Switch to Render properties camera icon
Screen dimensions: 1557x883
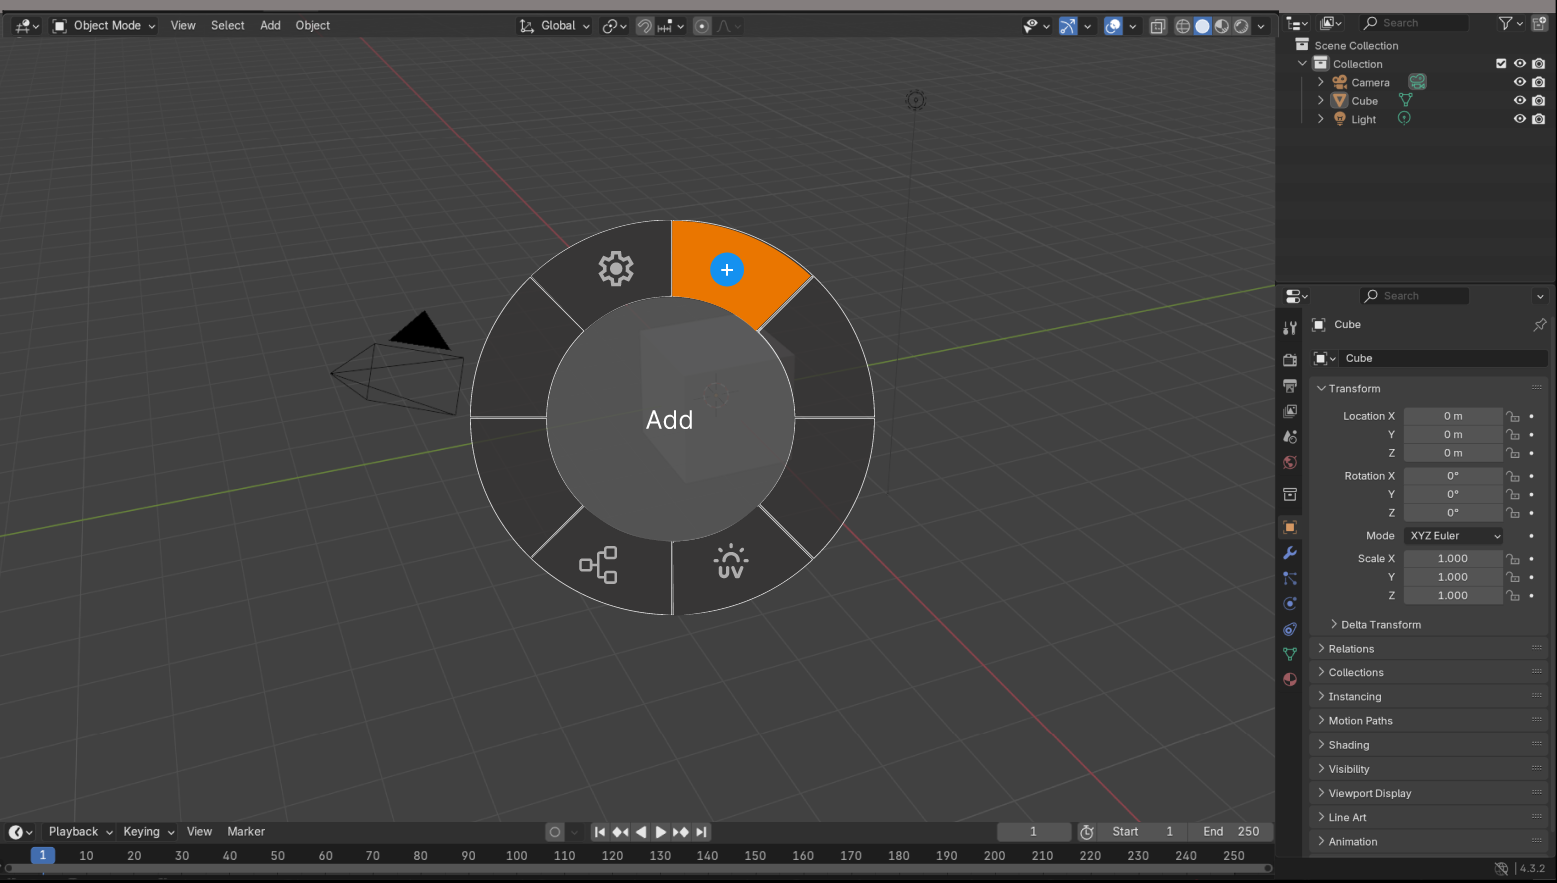click(x=1289, y=359)
